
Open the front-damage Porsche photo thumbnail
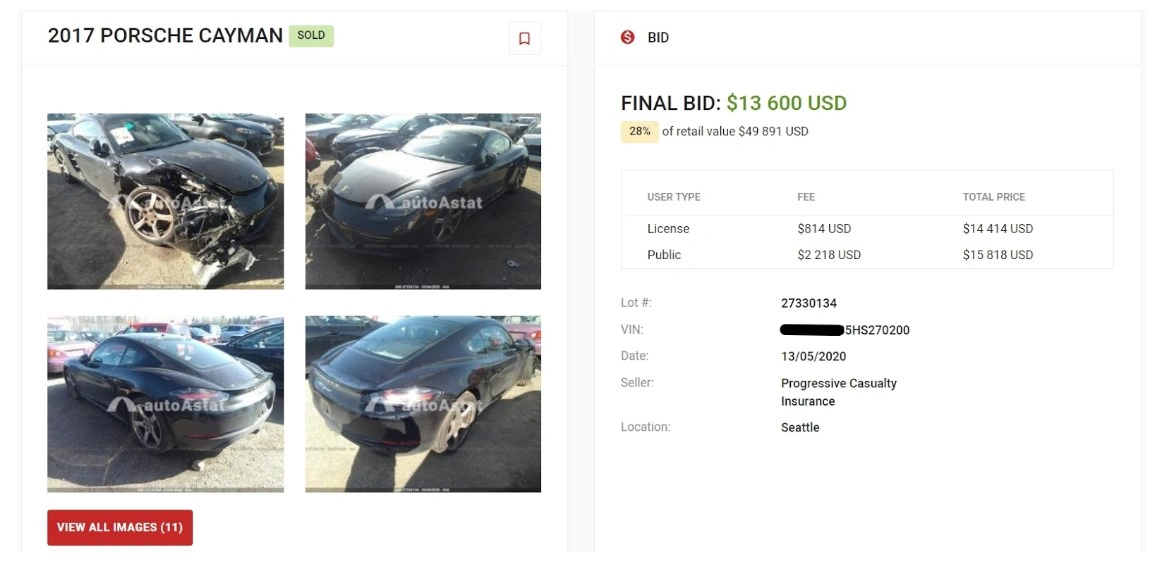(x=165, y=201)
